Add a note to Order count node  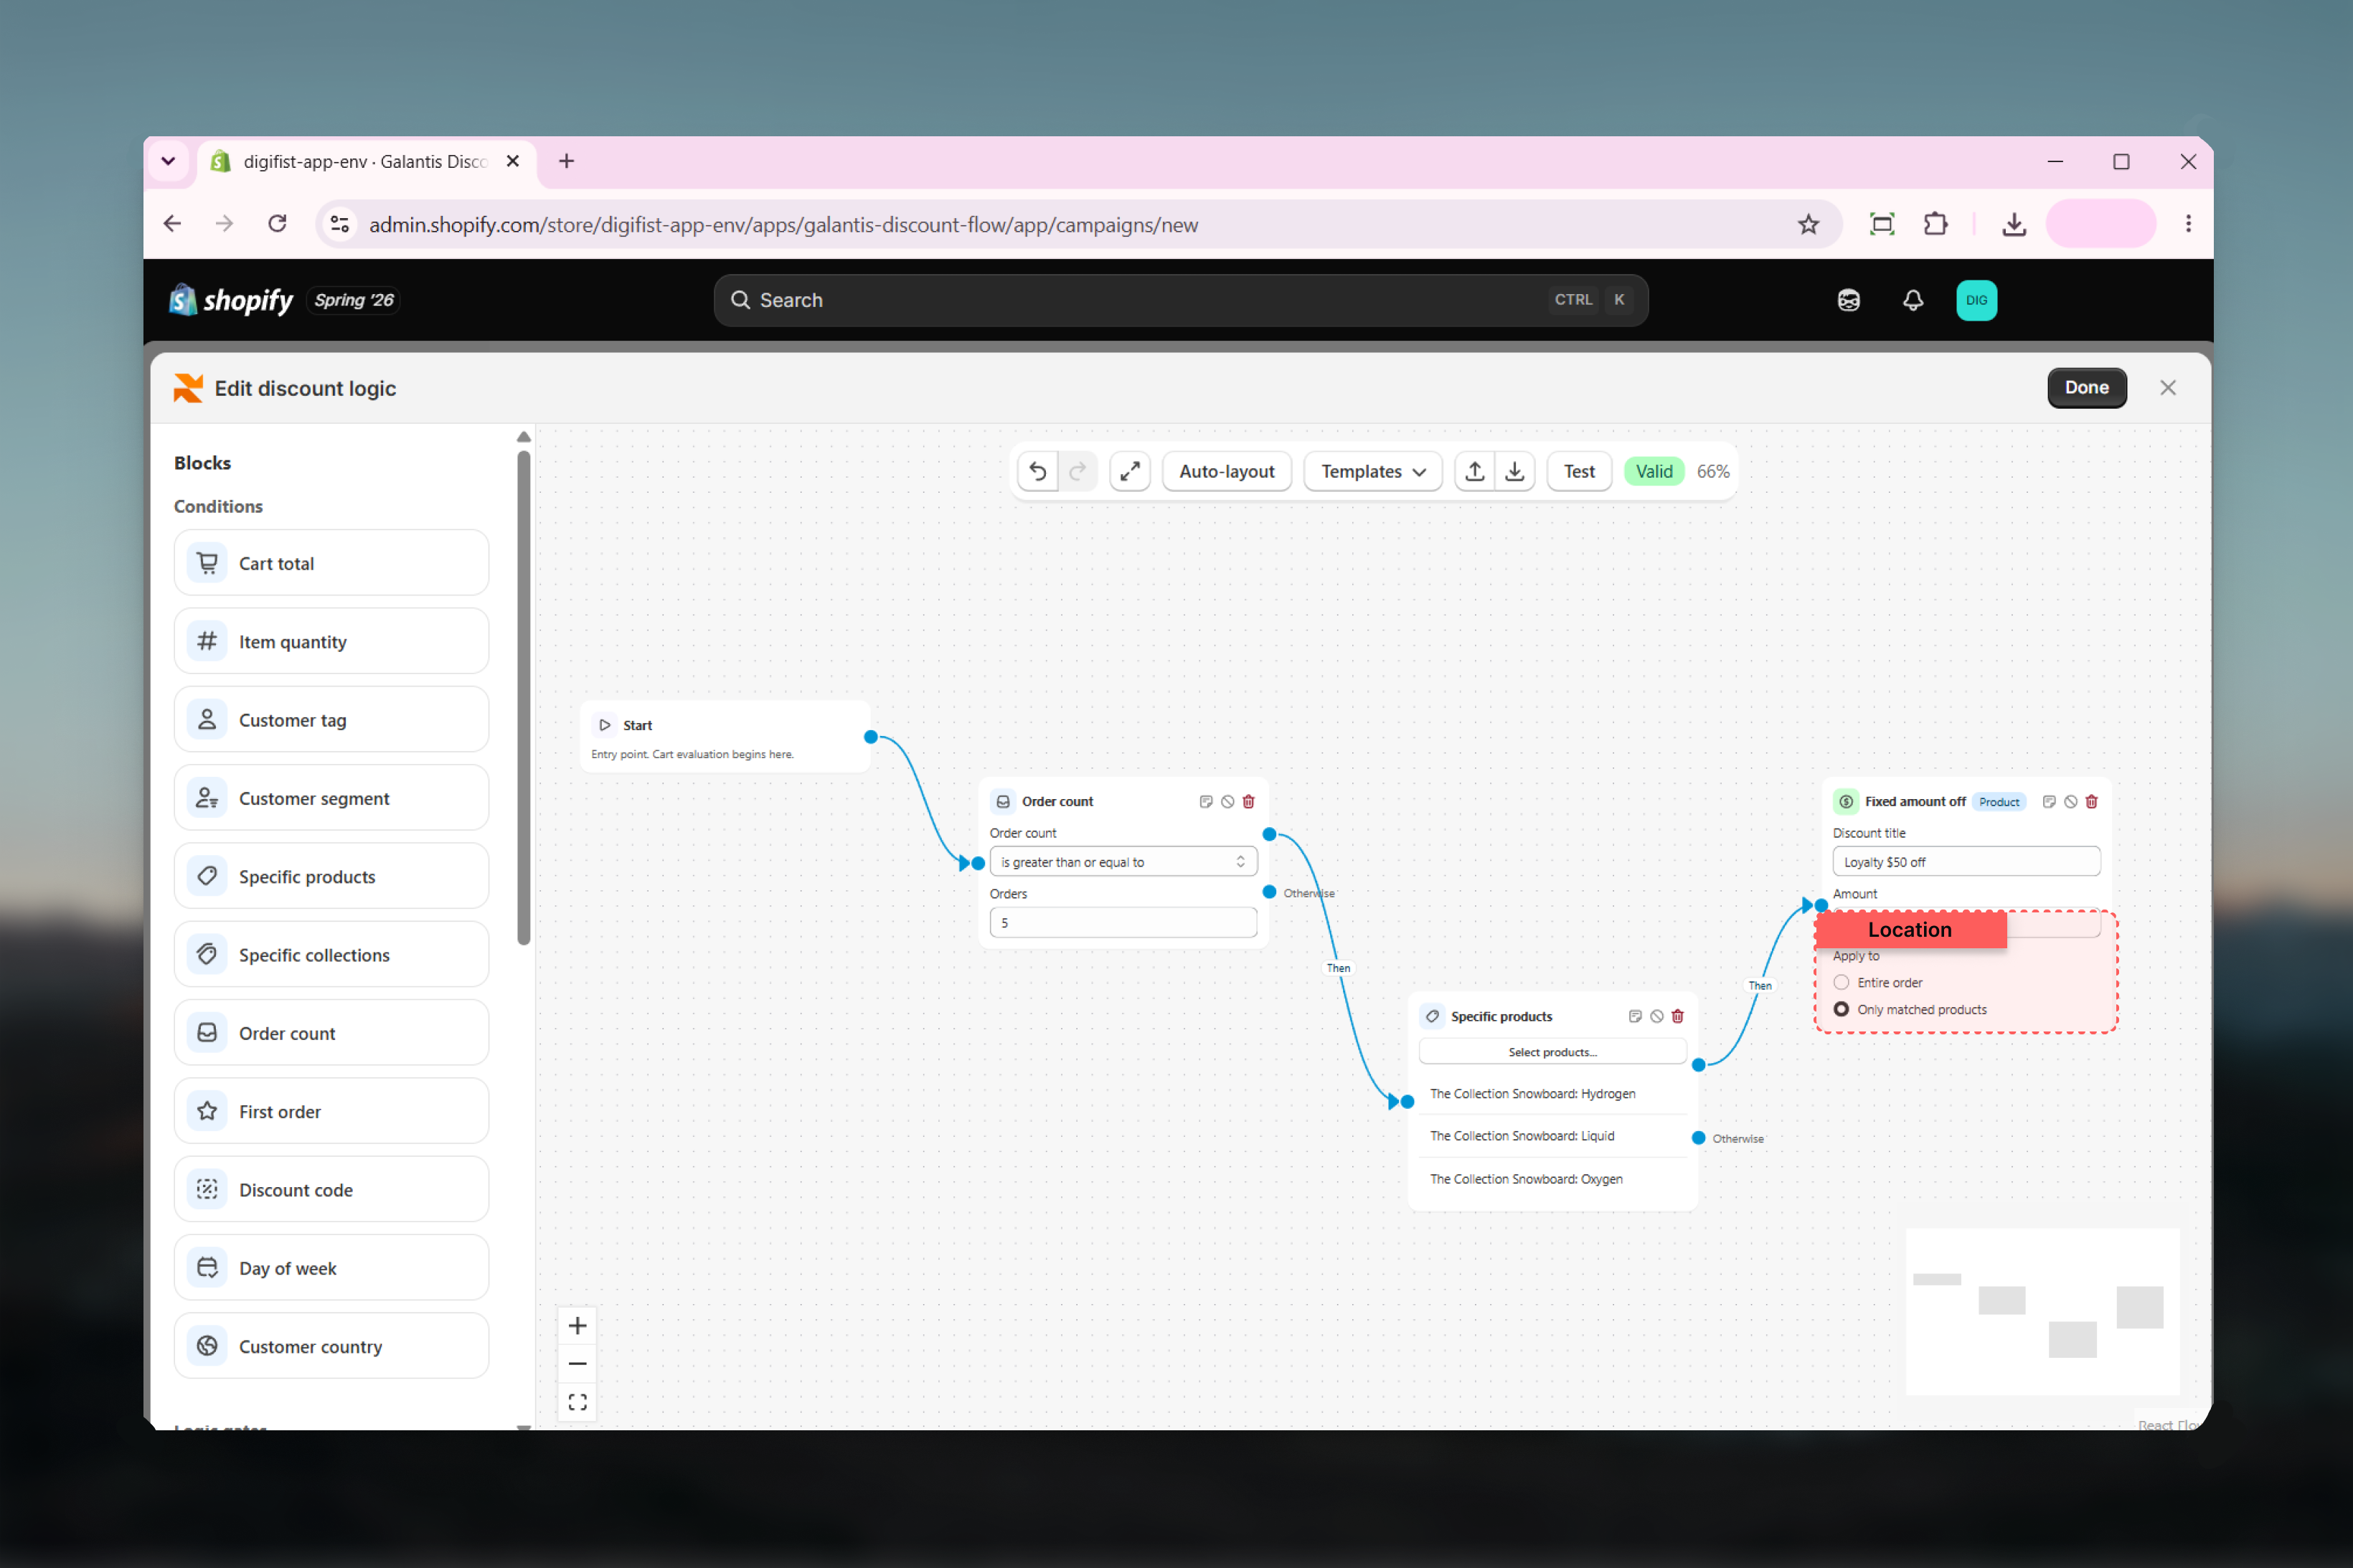(1206, 801)
